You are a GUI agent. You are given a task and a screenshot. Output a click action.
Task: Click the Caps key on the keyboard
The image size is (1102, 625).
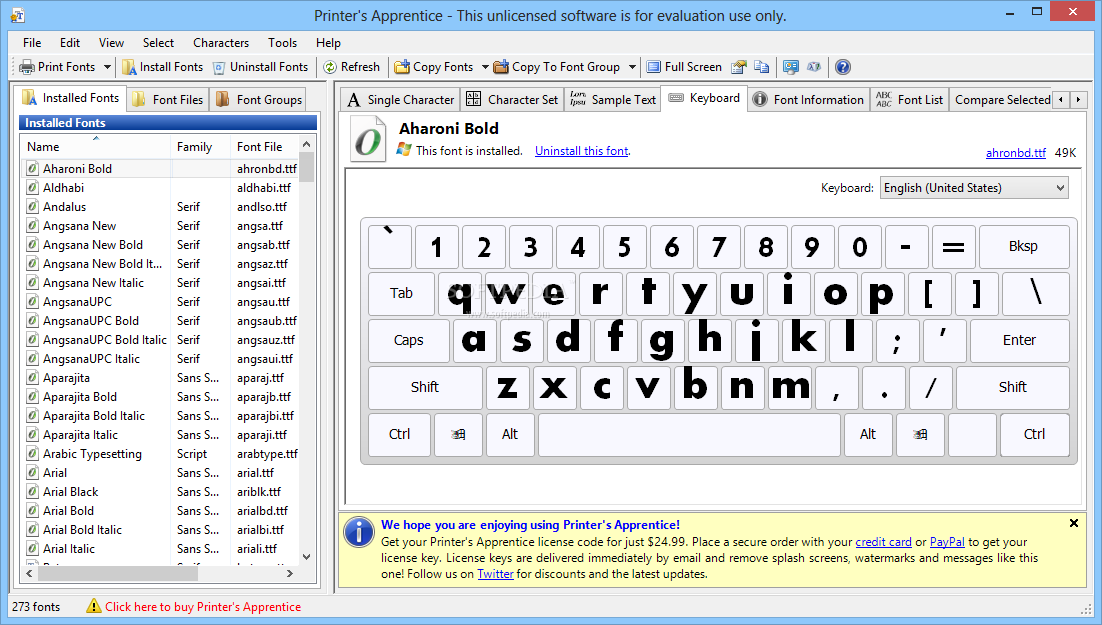point(408,340)
